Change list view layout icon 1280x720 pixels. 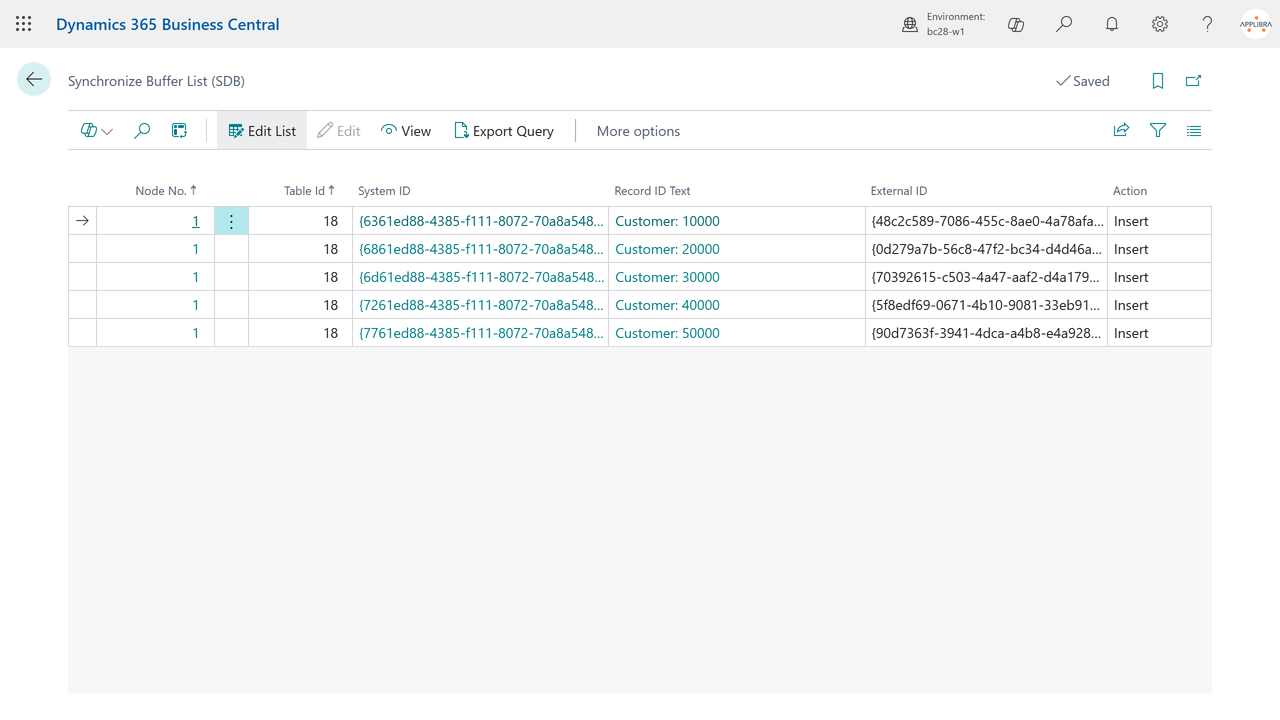pos(1194,130)
